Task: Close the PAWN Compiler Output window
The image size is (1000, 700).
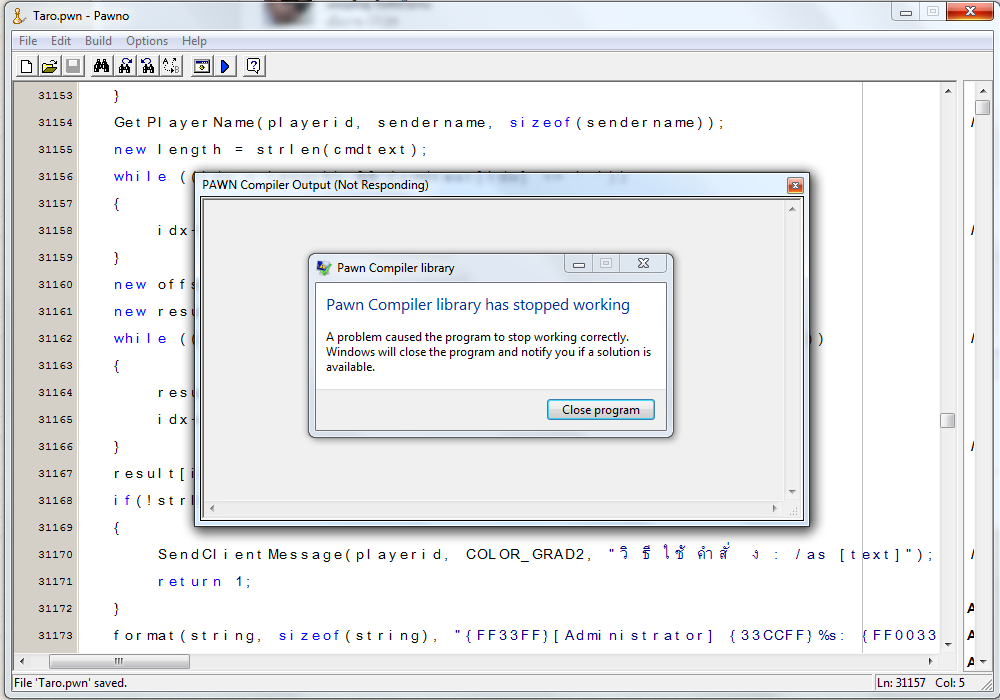Action: pos(795,185)
